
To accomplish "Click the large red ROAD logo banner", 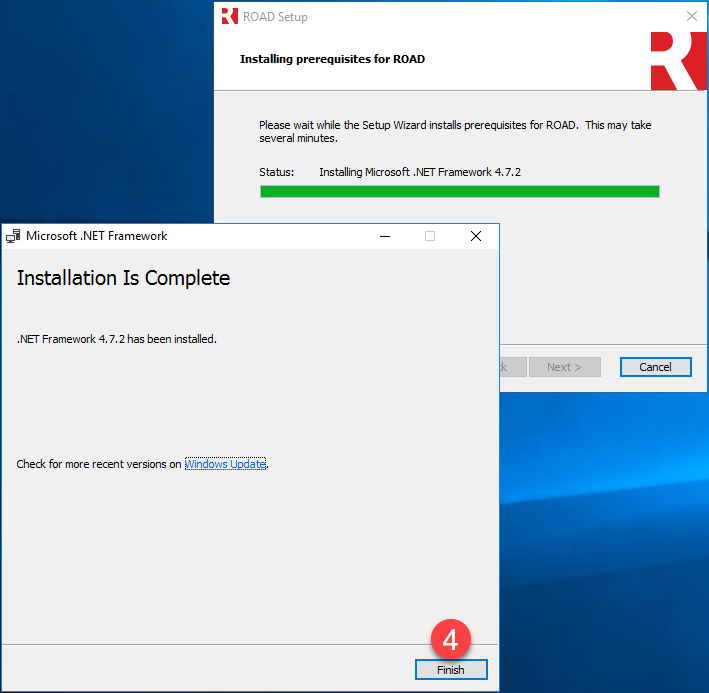I will click(x=678, y=59).
